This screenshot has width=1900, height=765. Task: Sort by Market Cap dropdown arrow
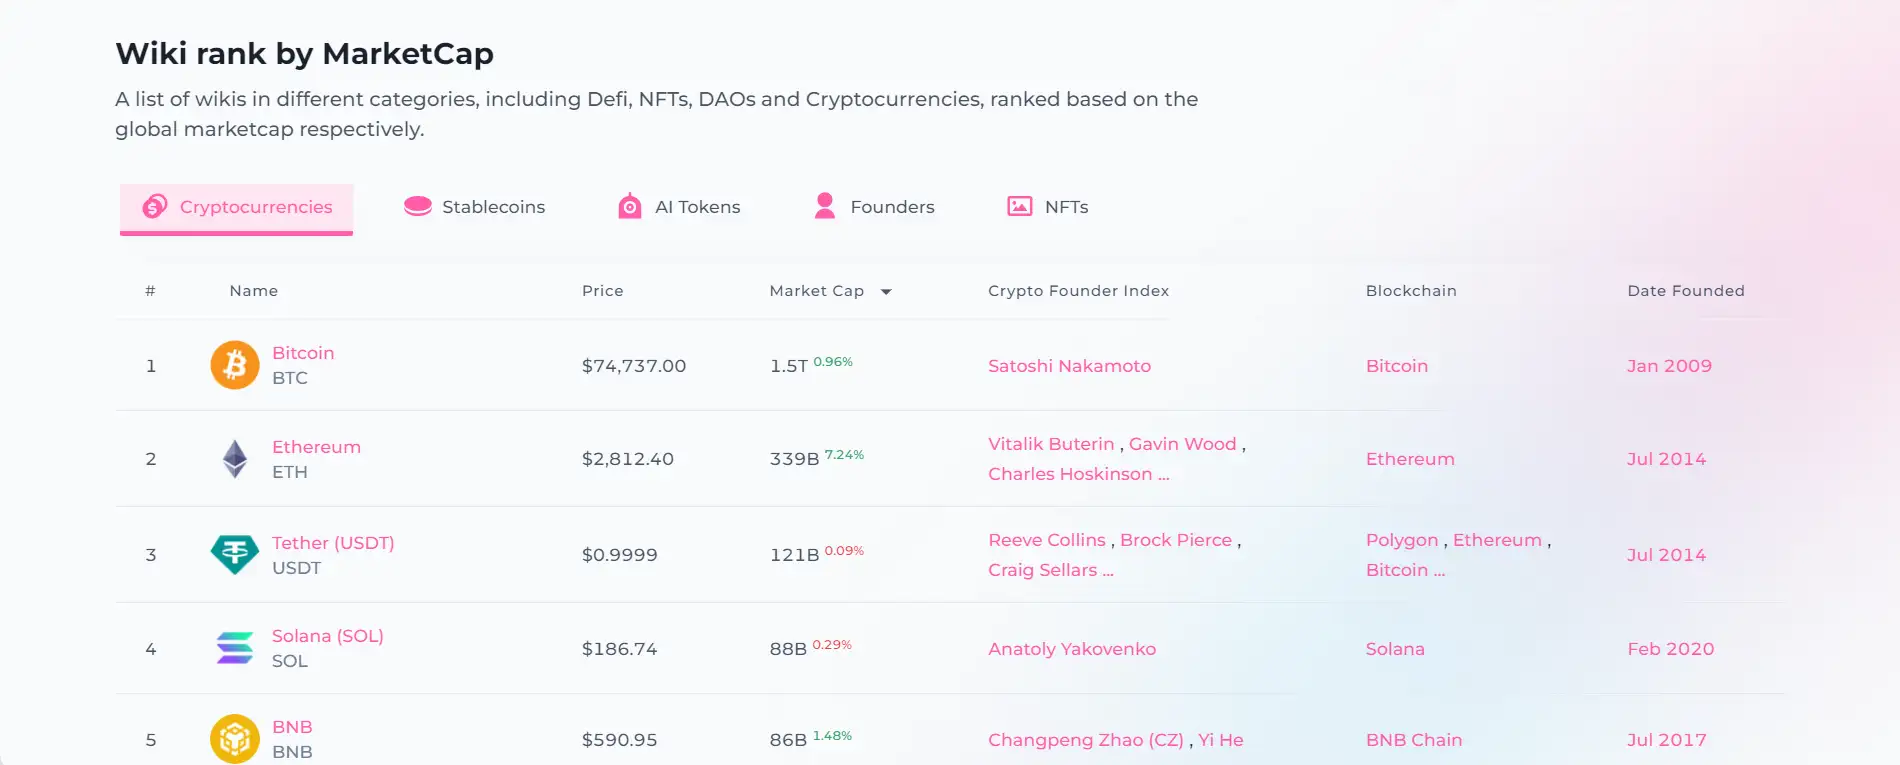pyautogui.click(x=886, y=292)
